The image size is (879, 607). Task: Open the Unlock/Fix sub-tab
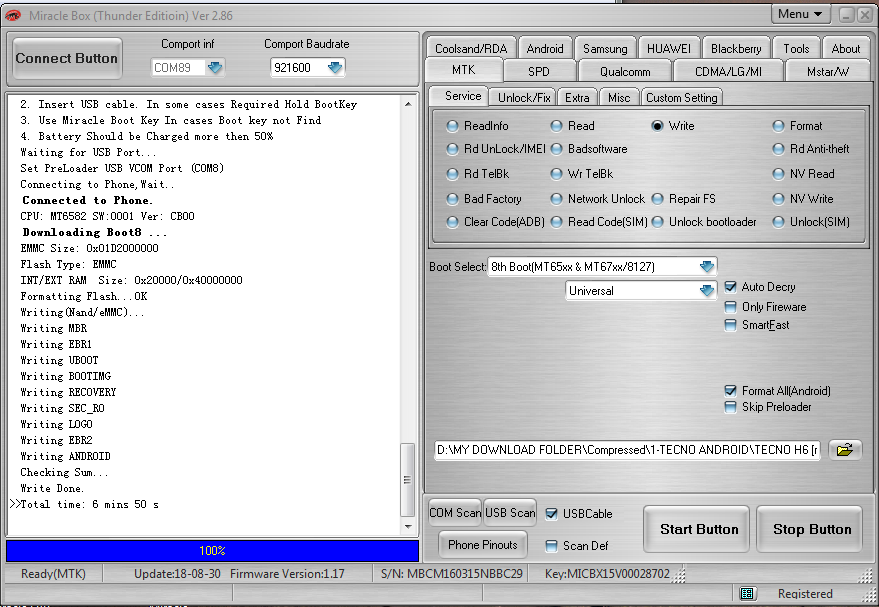coord(524,98)
